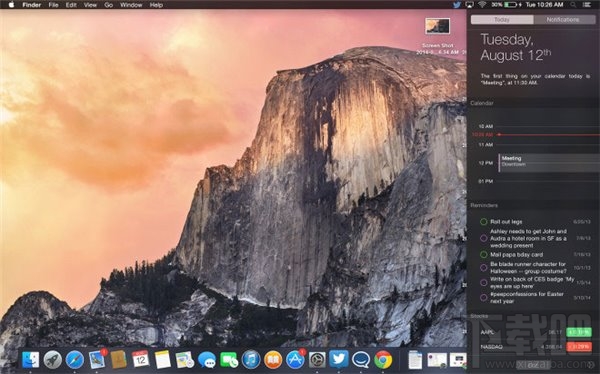This screenshot has width=600, height=374.
Task: Open the Window menu
Action: pyautogui.click(x=131, y=5)
